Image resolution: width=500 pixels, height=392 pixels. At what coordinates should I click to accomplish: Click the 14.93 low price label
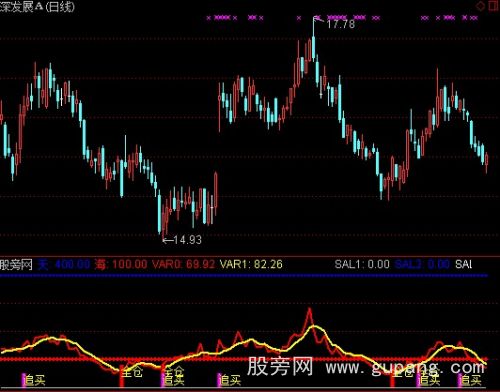click(187, 240)
